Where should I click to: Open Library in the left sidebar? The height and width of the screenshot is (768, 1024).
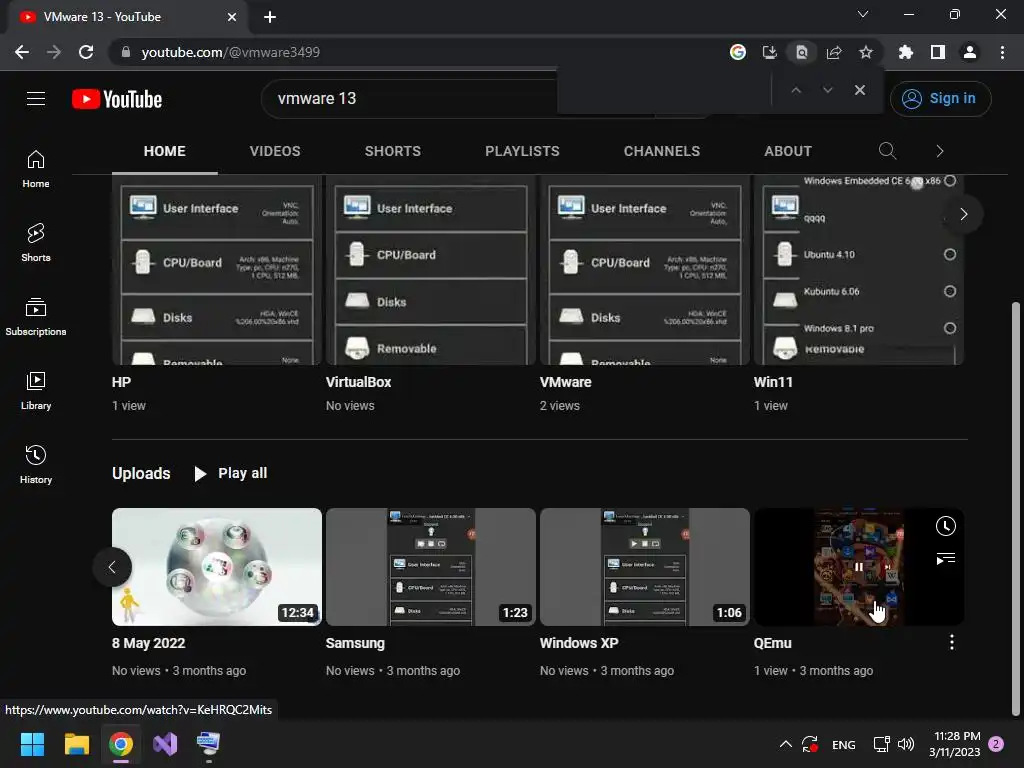[36, 391]
